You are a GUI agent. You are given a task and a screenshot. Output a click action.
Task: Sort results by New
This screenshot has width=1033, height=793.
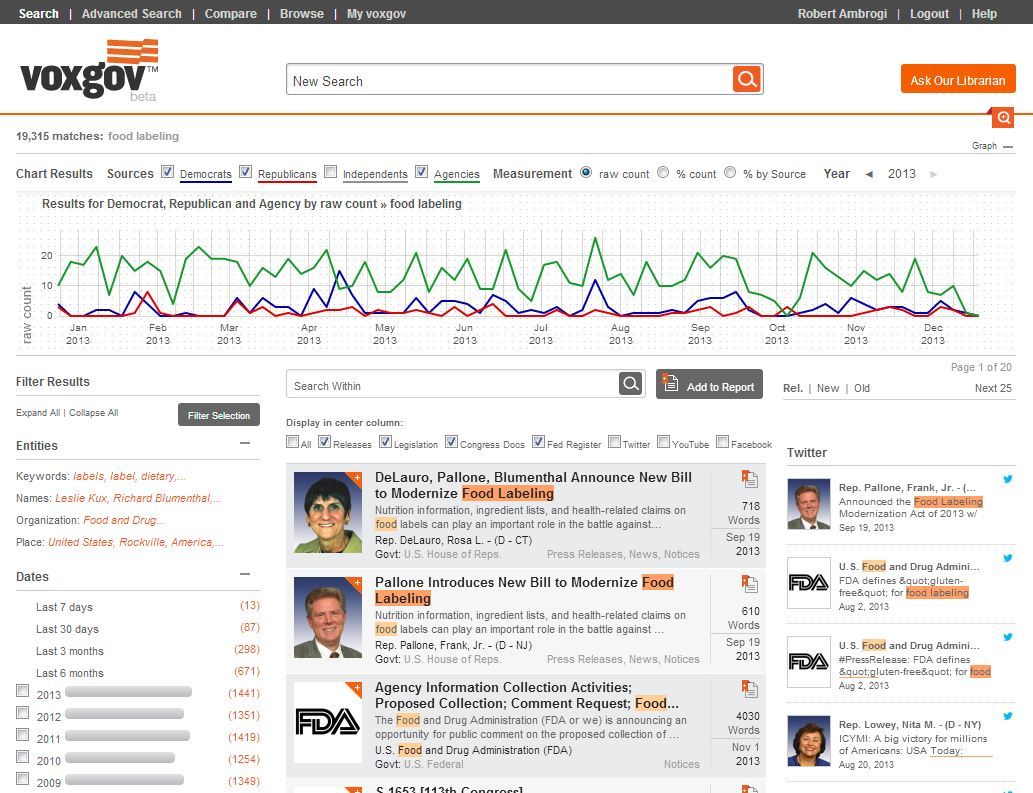click(828, 389)
